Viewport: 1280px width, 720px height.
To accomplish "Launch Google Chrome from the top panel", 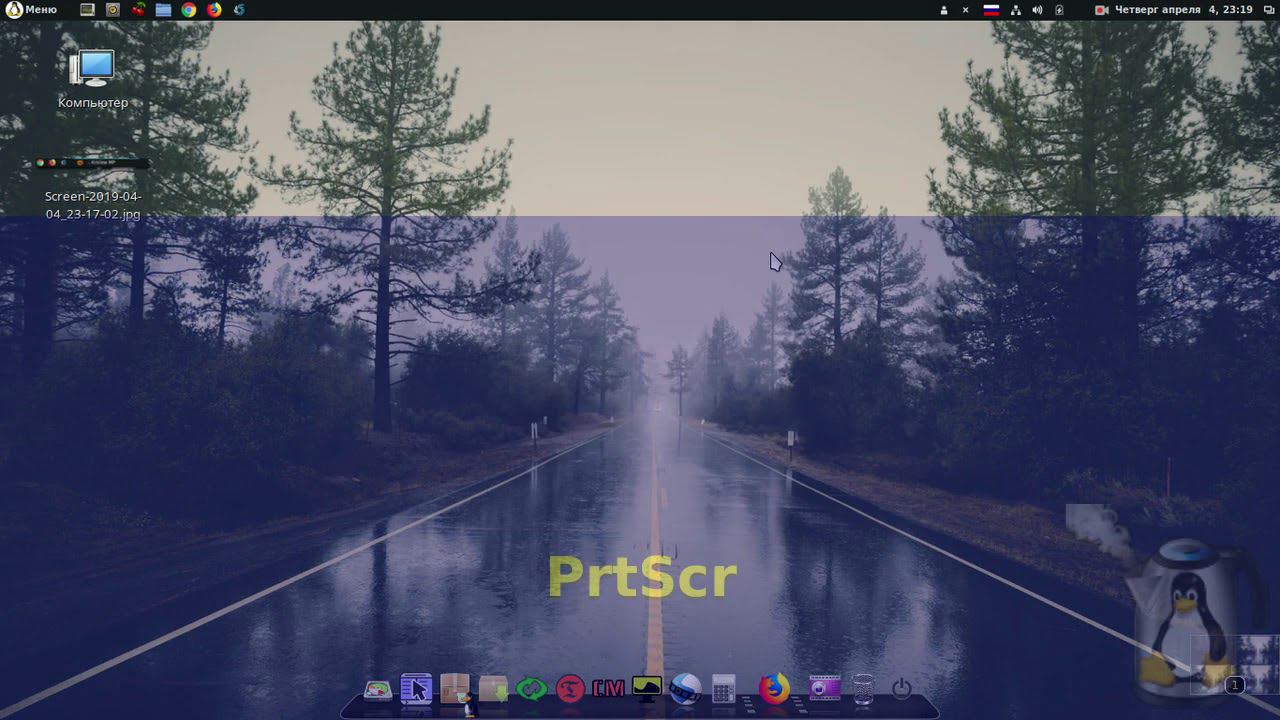I will pos(188,10).
